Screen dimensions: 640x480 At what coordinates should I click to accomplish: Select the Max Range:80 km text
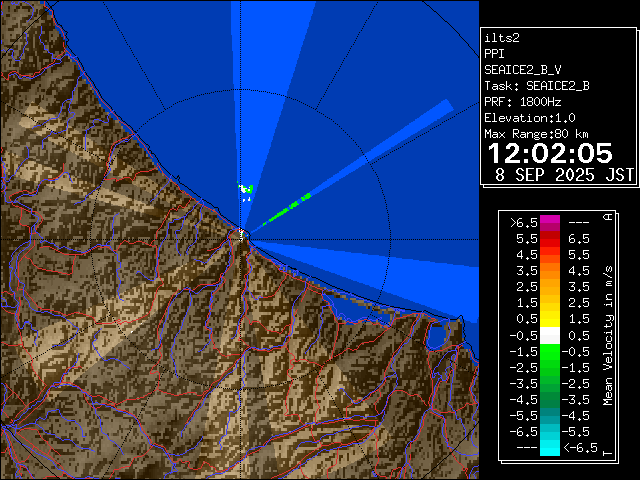pyautogui.click(x=536, y=133)
